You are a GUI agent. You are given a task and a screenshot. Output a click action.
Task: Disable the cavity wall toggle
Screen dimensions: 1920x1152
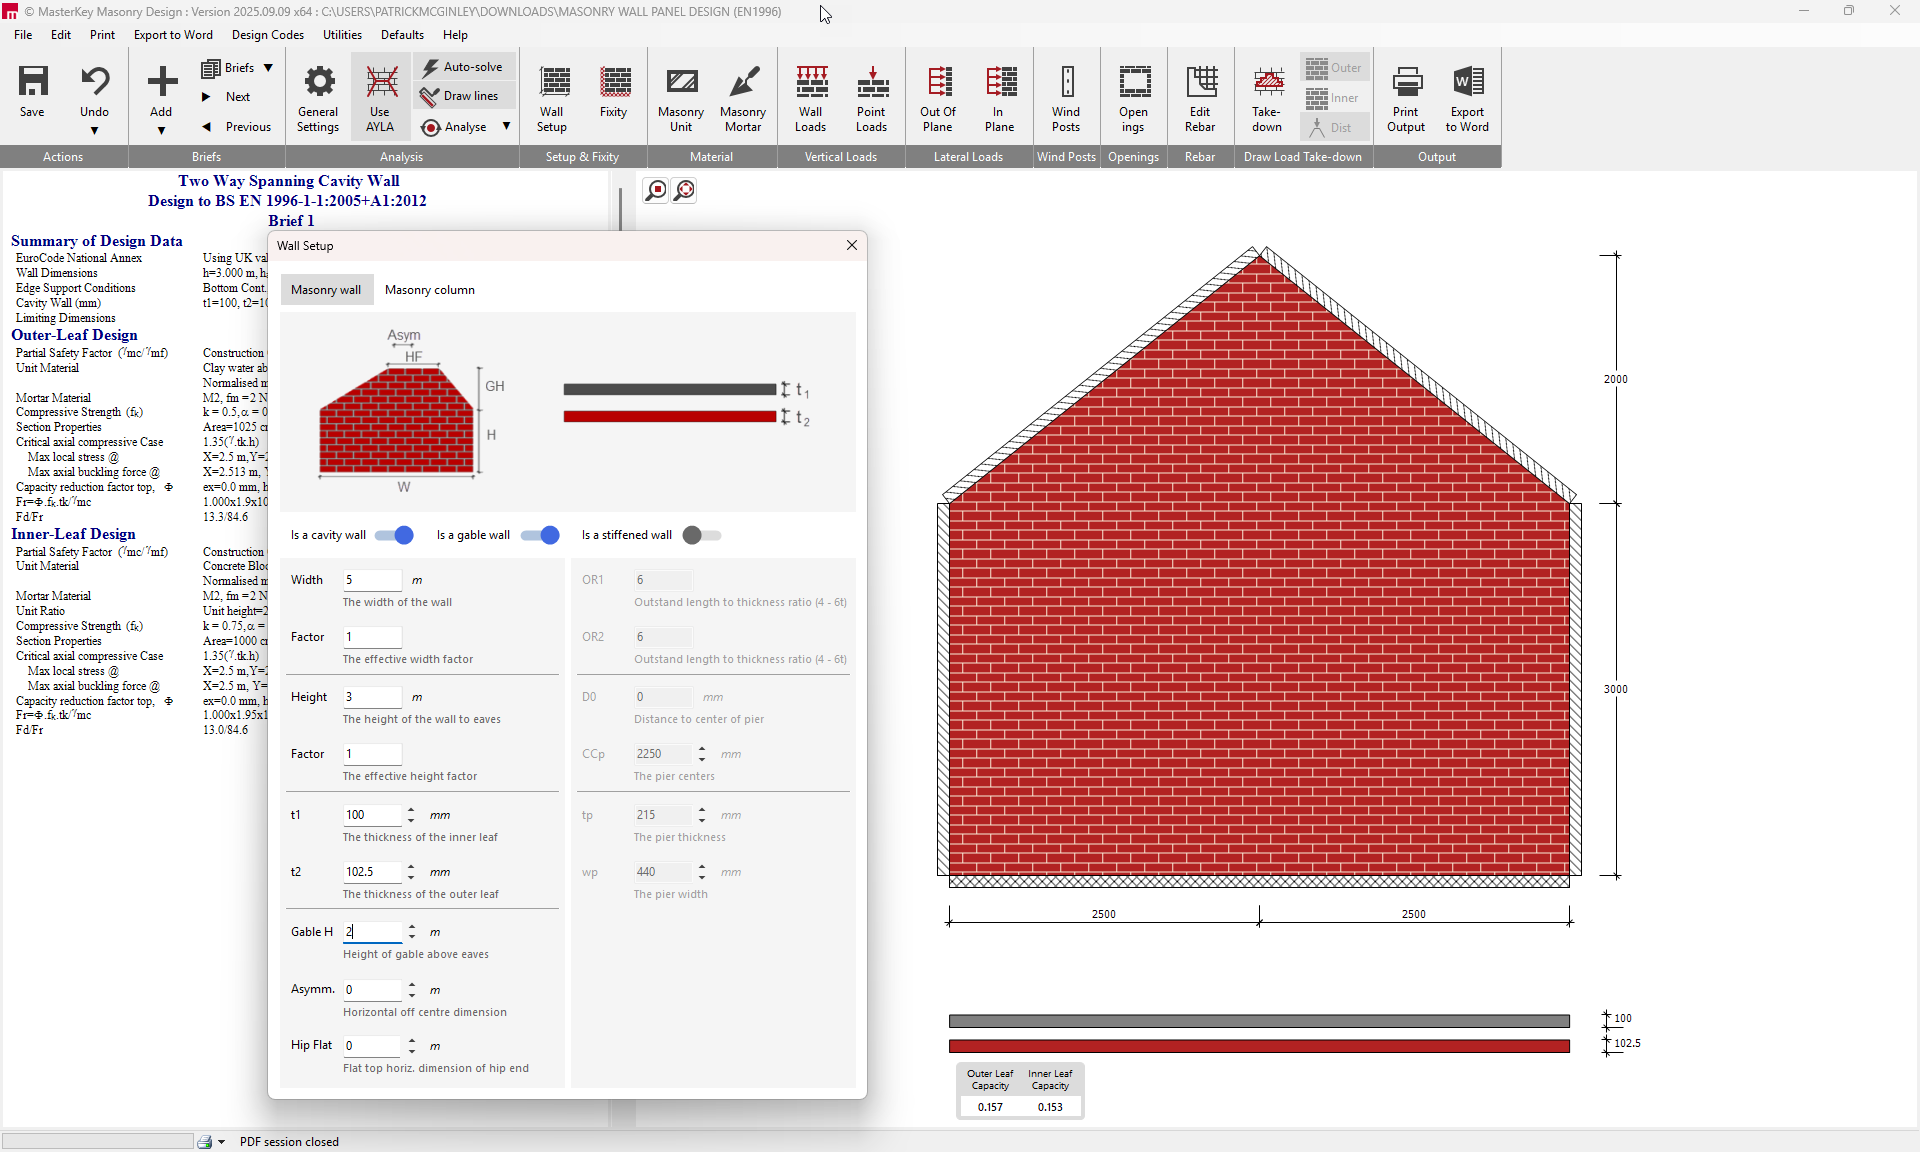point(394,535)
